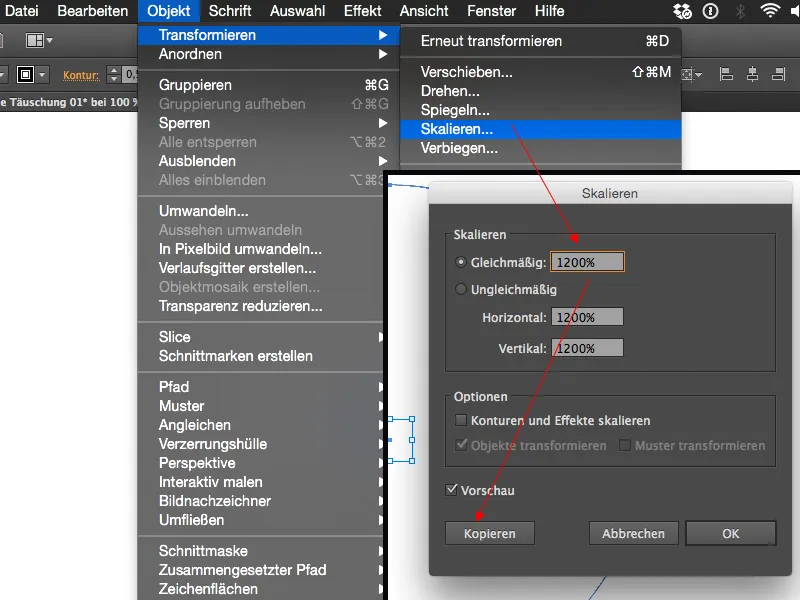Click the Bluetooth status icon
This screenshot has width=800, height=600.
(x=740, y=11)
